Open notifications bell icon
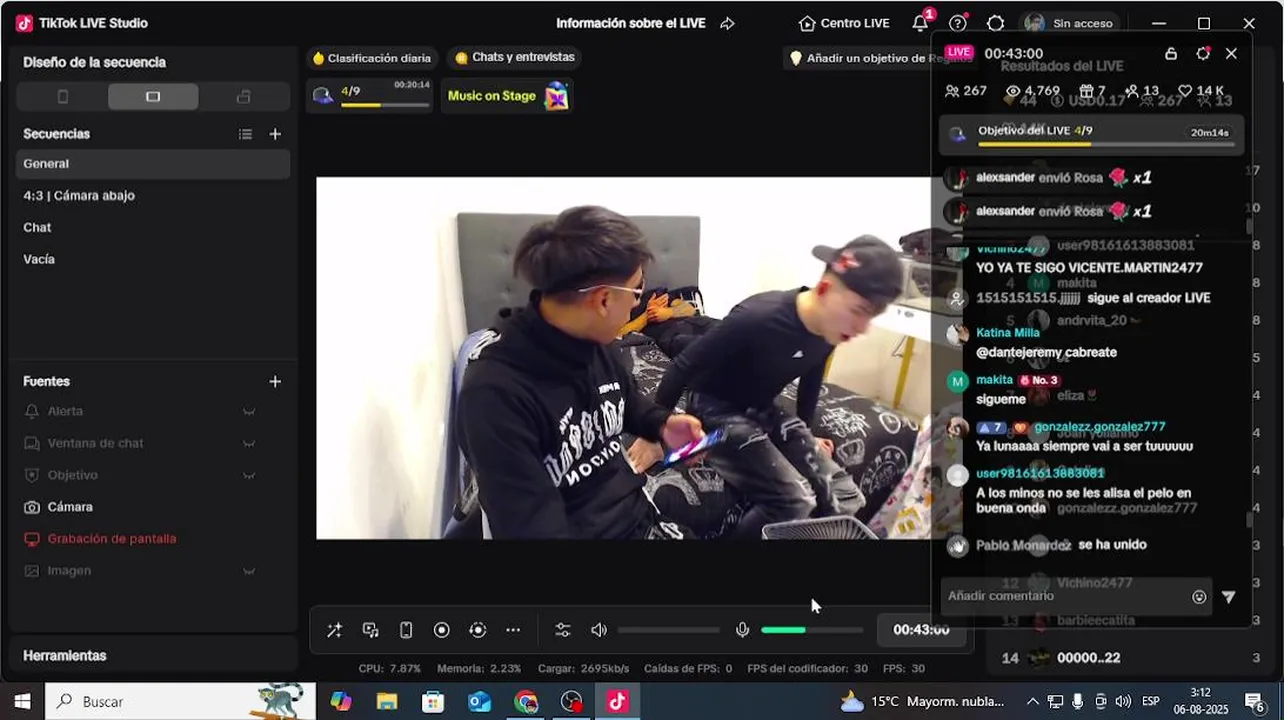Viewport: 1284px width, 720px height. 920,23
